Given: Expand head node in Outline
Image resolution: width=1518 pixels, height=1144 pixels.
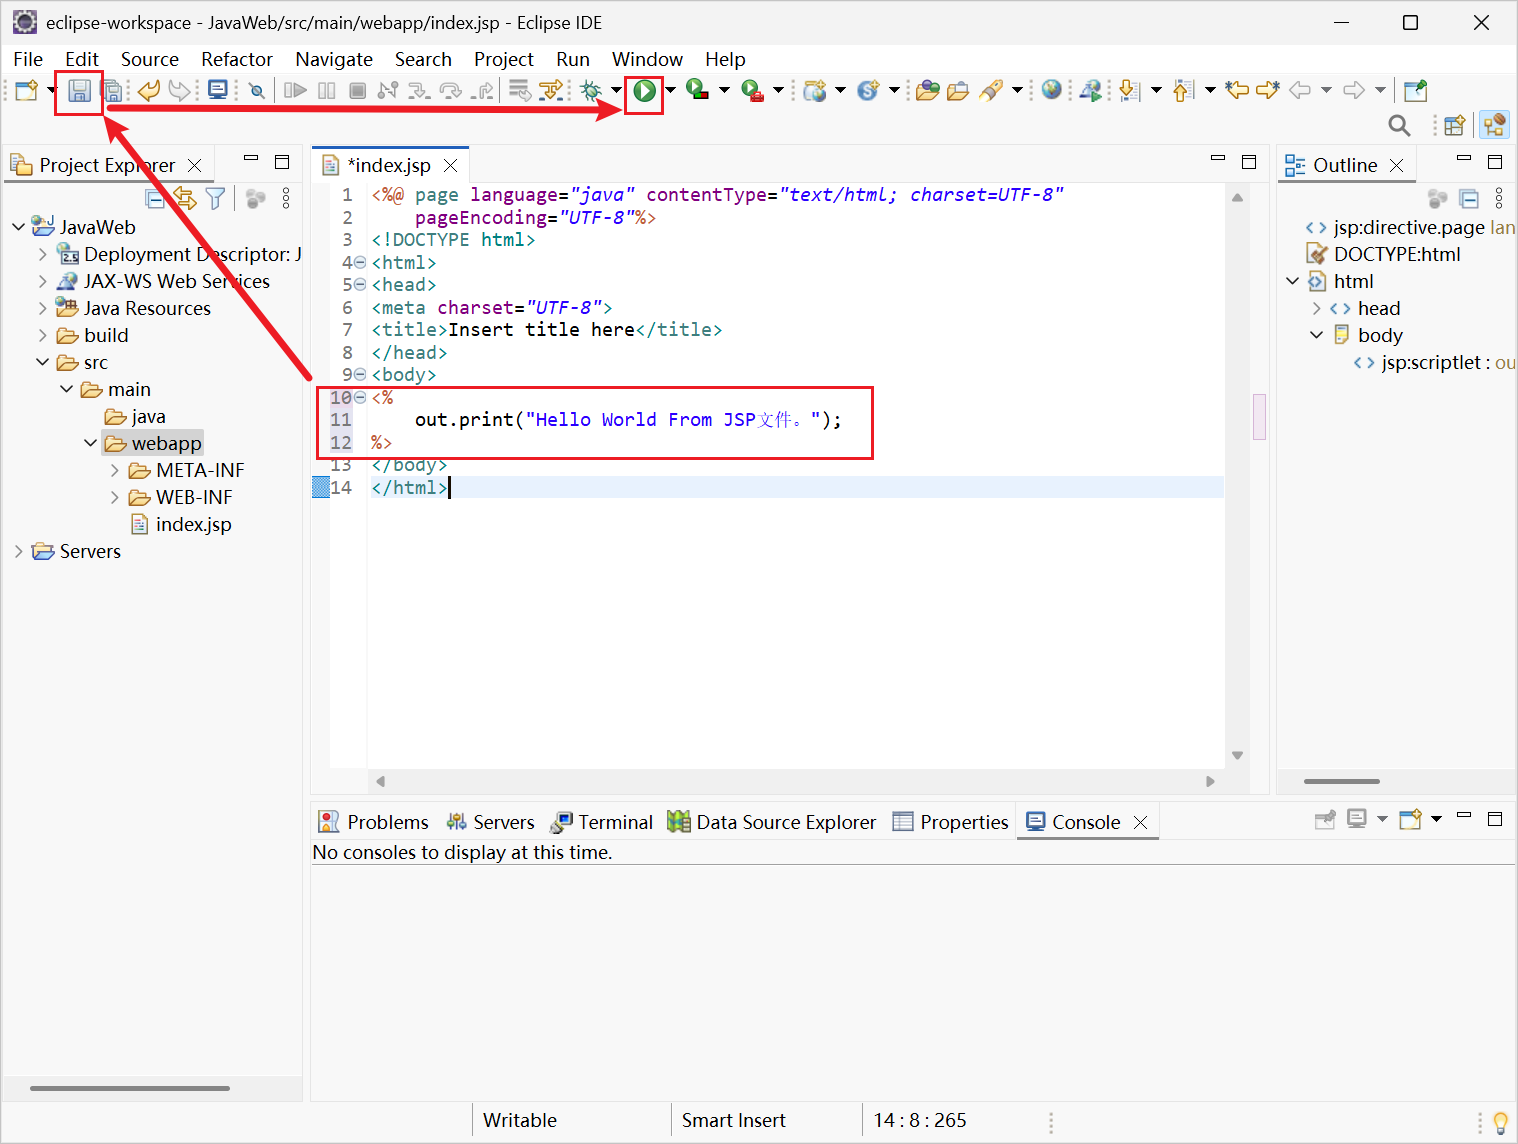Looking at the screenshot, I should pos(1316,308).
